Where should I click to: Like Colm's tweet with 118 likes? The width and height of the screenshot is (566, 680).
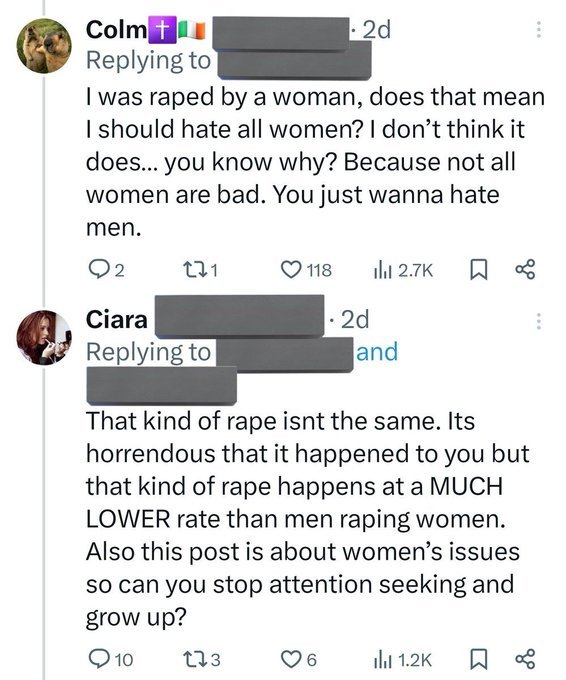click(290, 270)
